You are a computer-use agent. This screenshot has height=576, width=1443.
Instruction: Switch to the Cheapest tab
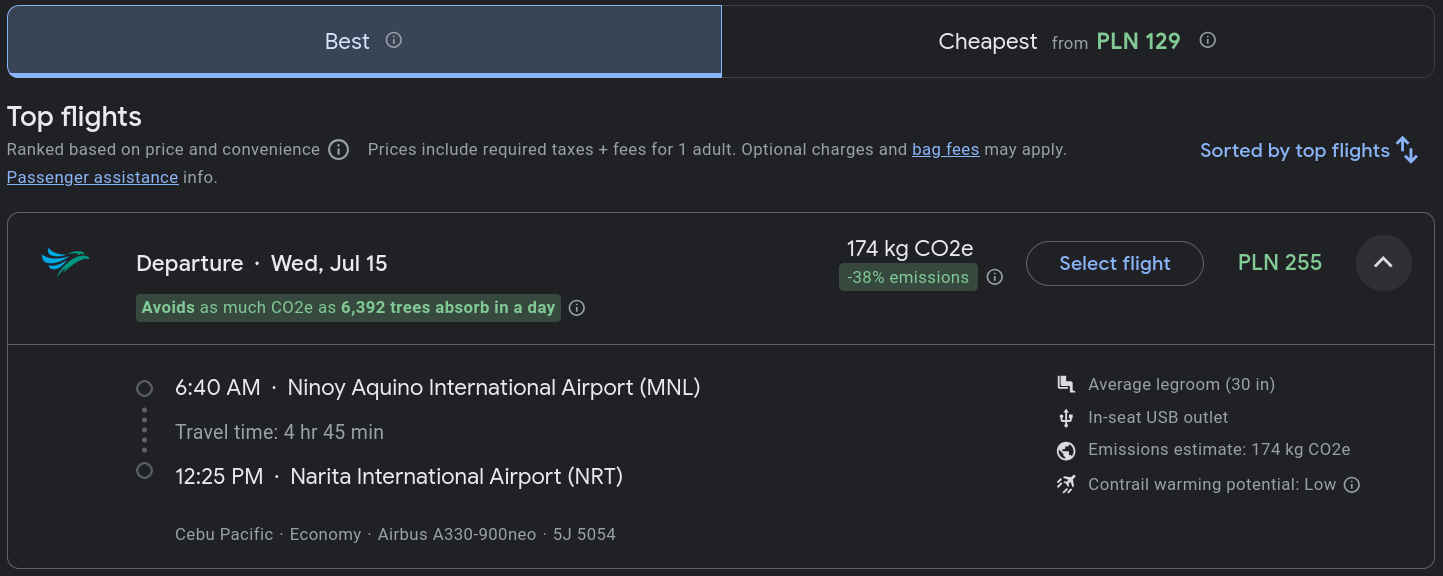click(x=1078, y=41)
